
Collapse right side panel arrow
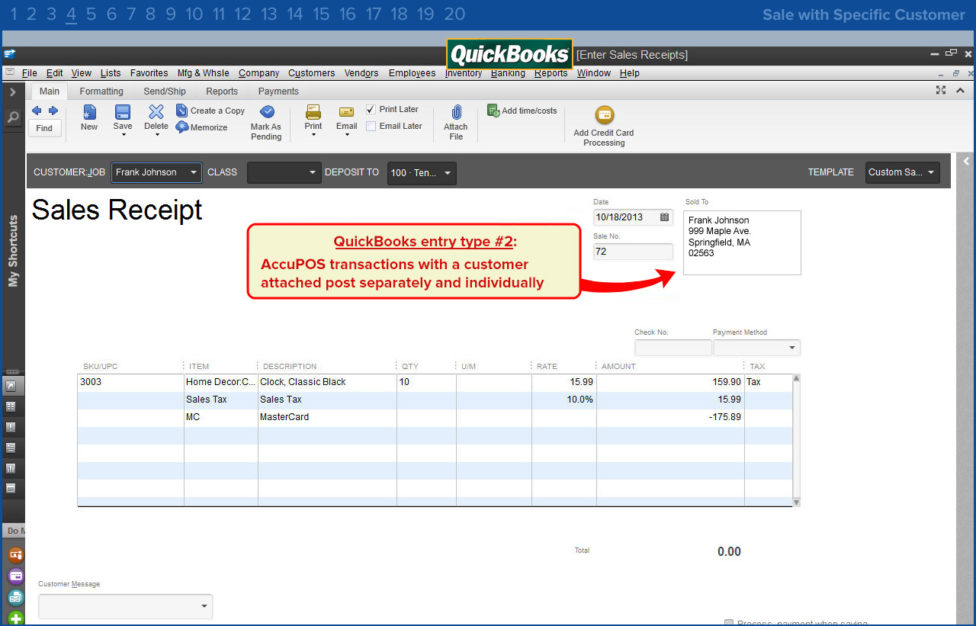coord(966,161)
